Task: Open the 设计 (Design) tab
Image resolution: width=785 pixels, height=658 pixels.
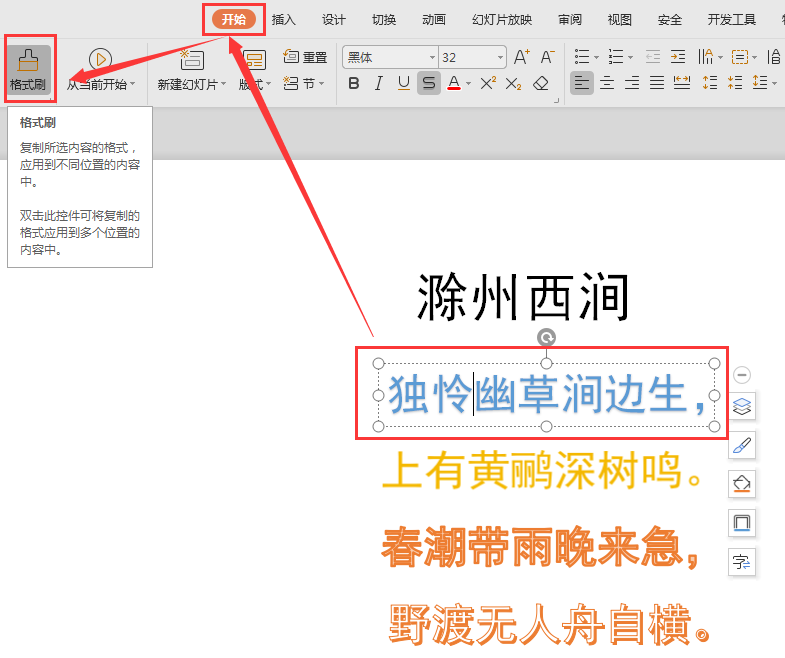Action: pyautogui.click(x=333, y=20)
